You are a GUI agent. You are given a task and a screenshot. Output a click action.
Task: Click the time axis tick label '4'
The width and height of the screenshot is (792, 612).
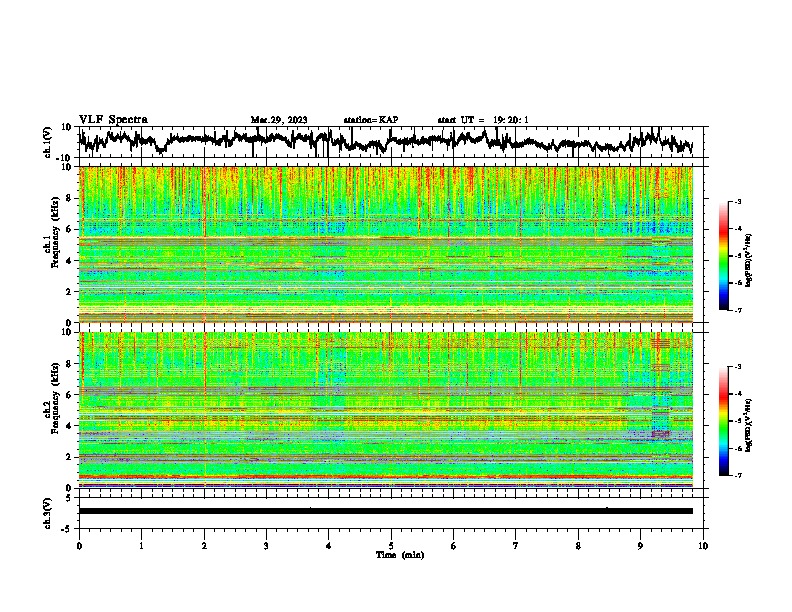point(329,546)
